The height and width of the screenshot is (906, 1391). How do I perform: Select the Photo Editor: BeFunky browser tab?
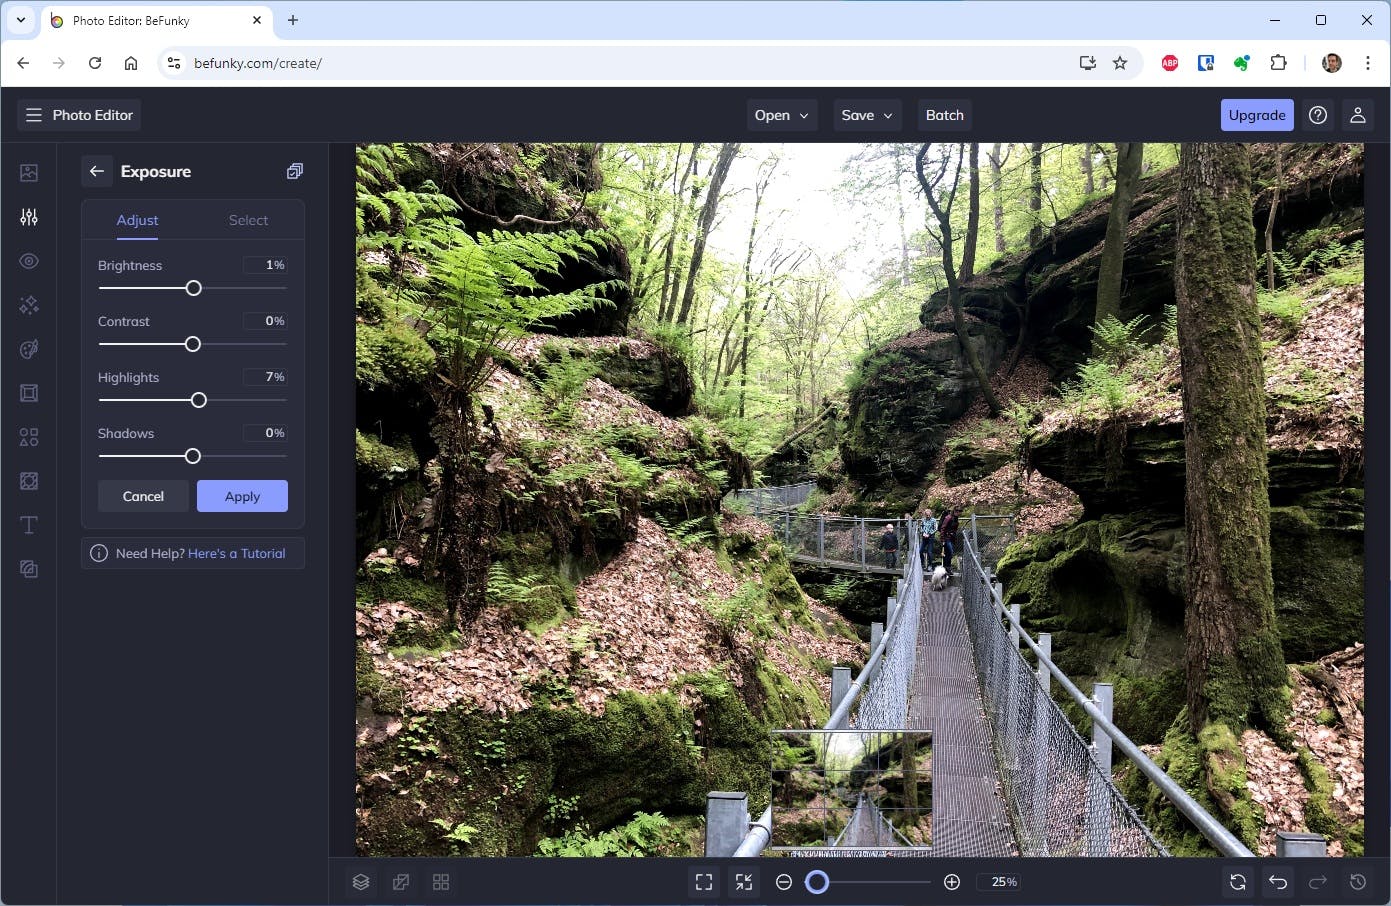click(x=157, y=21)
